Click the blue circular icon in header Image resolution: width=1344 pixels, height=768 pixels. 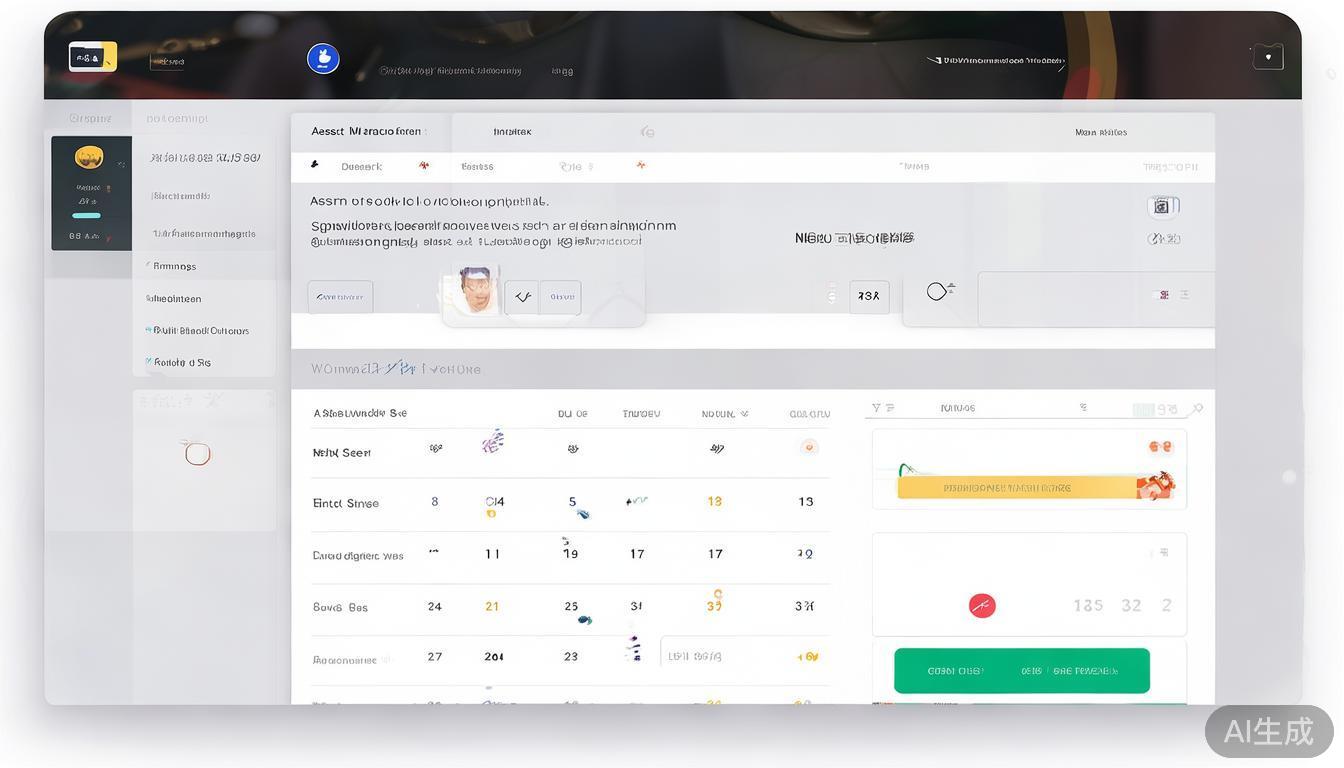pos(323,58)
